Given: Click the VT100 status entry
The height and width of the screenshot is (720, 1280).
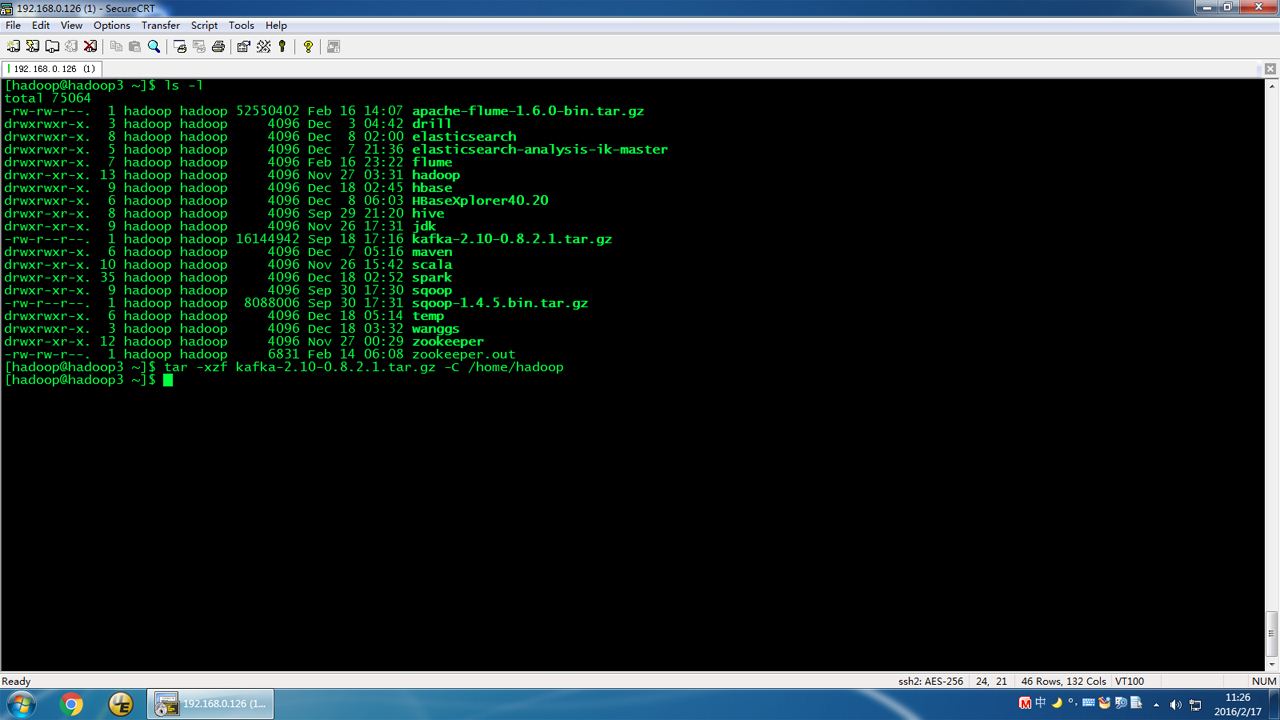Looking at the screenshot, I should tap(1130, 681).
